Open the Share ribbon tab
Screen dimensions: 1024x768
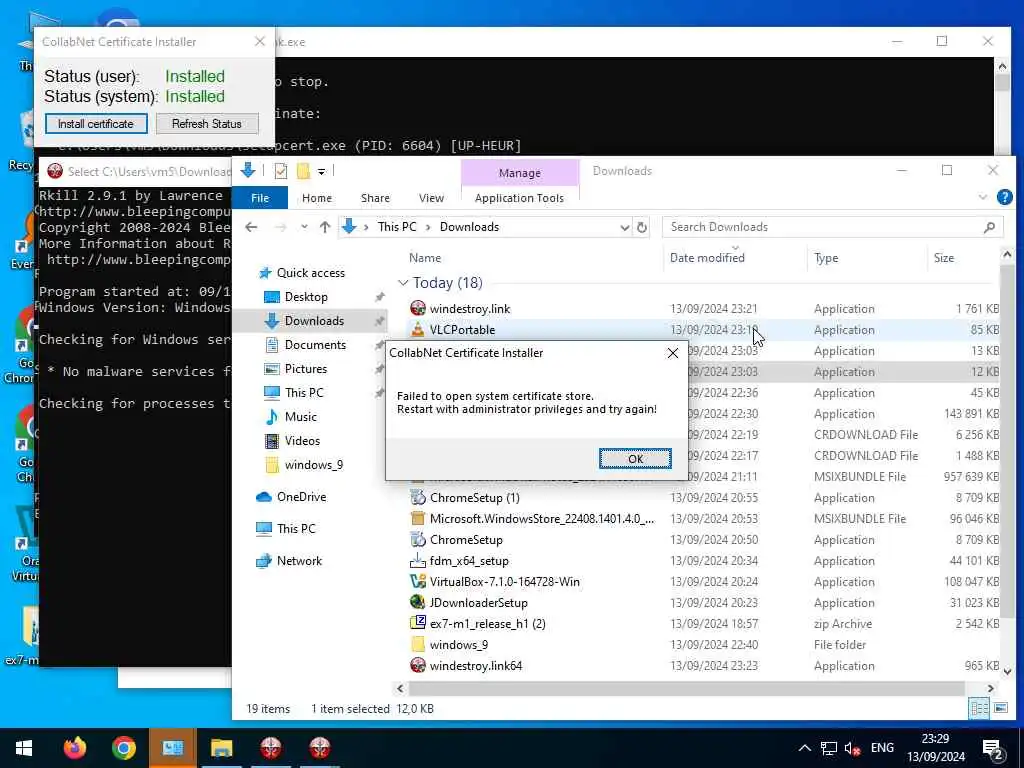pos(375,198)
